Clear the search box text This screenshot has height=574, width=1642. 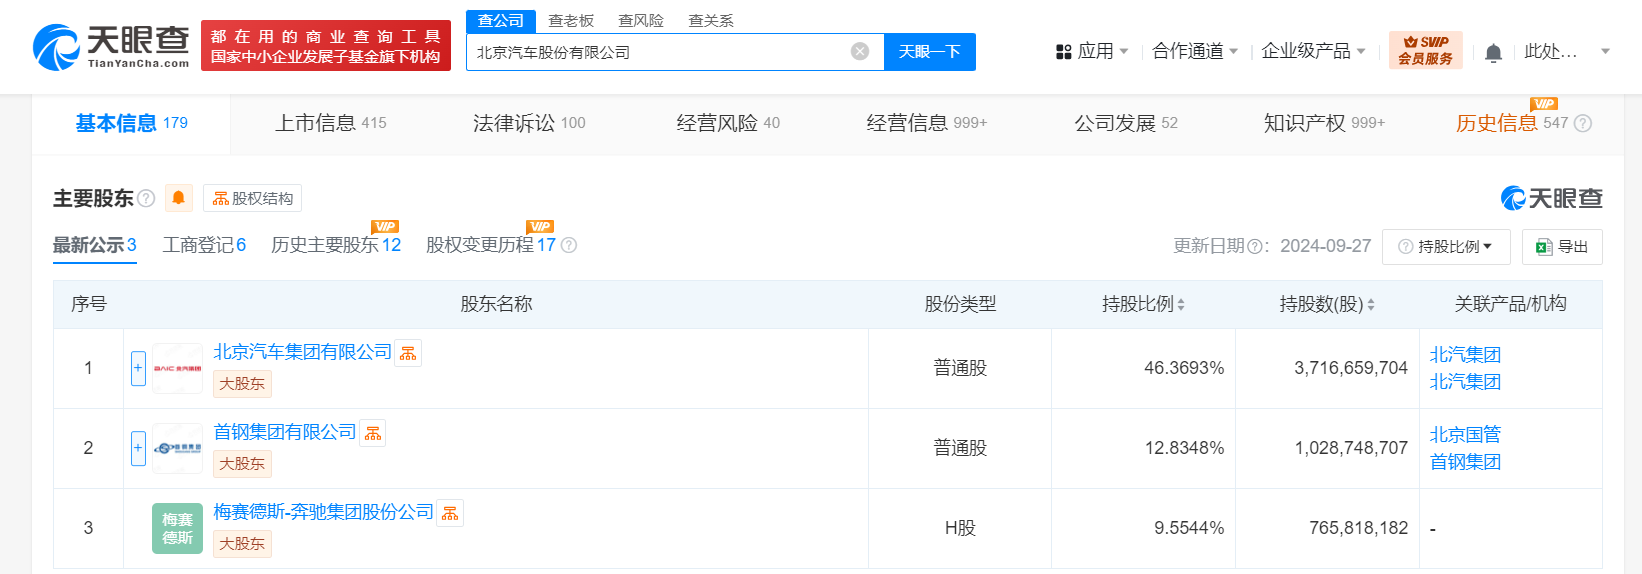pyautogui.click(x=859, y=52)
